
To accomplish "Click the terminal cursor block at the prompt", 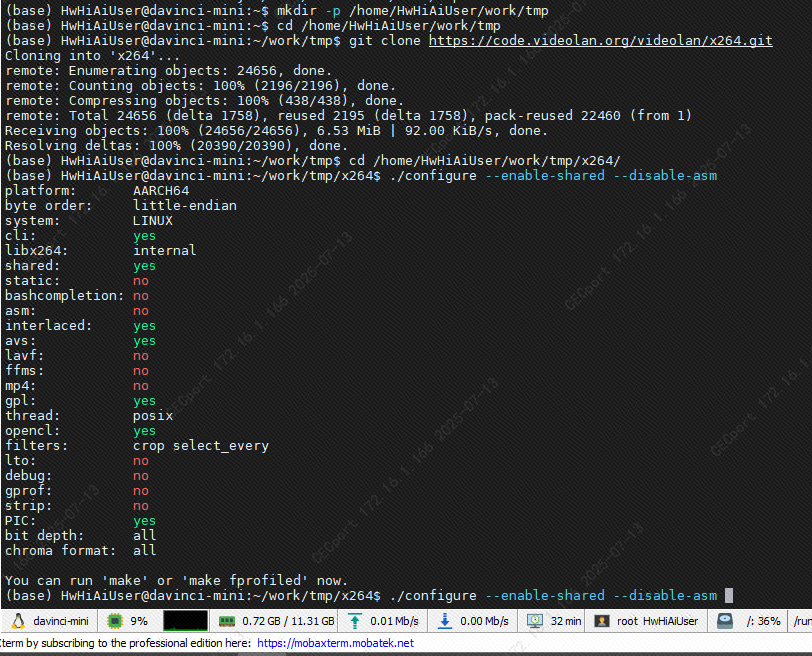I will 729,595.
